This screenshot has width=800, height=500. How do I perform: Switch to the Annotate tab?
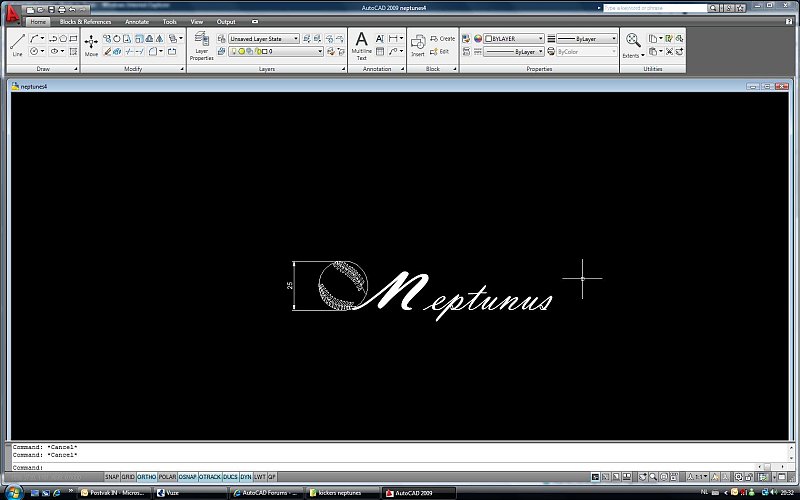coord(137,22)
